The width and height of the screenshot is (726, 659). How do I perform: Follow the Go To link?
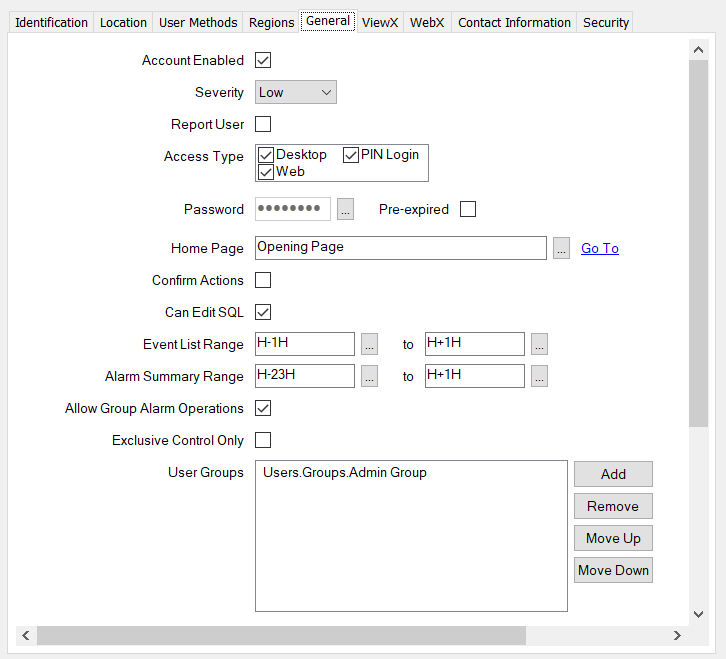click(x=600, y=249)
